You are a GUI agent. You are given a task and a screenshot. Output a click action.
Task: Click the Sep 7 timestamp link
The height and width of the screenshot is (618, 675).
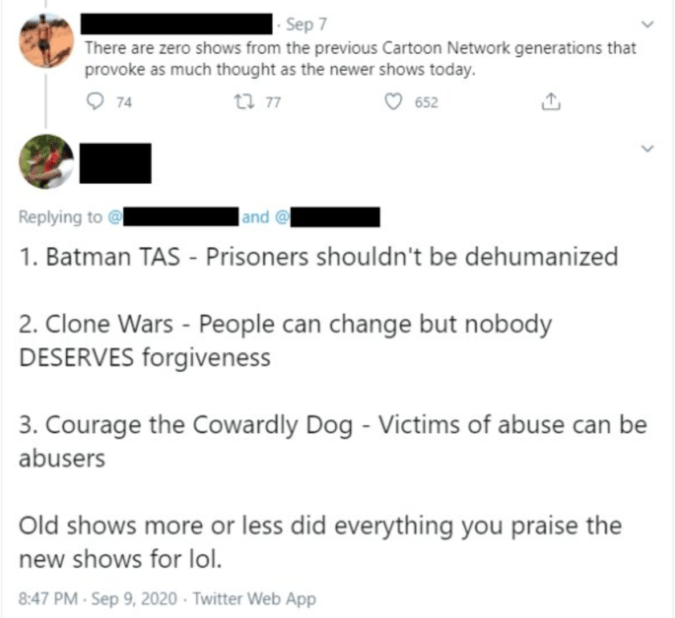click(307, 24)
